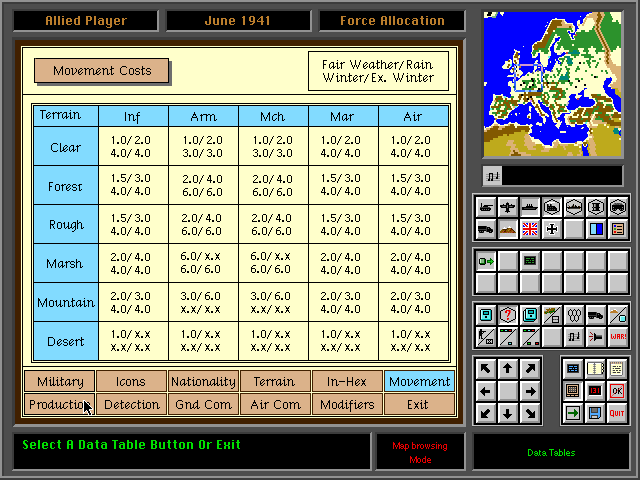Click the center button of the arrow pad

click(x=508, y=391)
